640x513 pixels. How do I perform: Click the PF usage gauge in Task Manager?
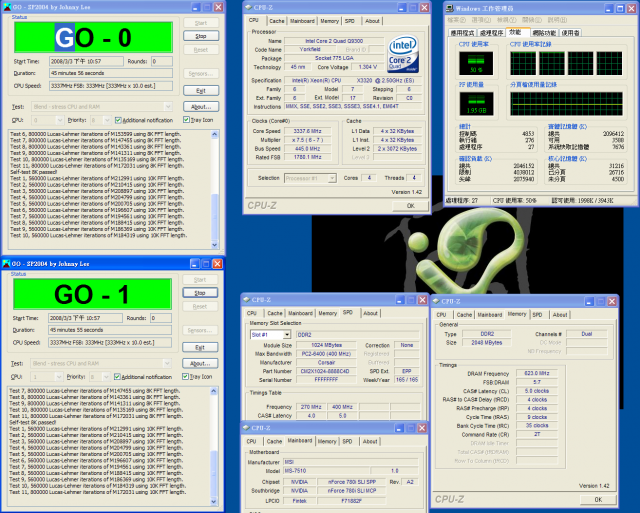pos(476,103)
